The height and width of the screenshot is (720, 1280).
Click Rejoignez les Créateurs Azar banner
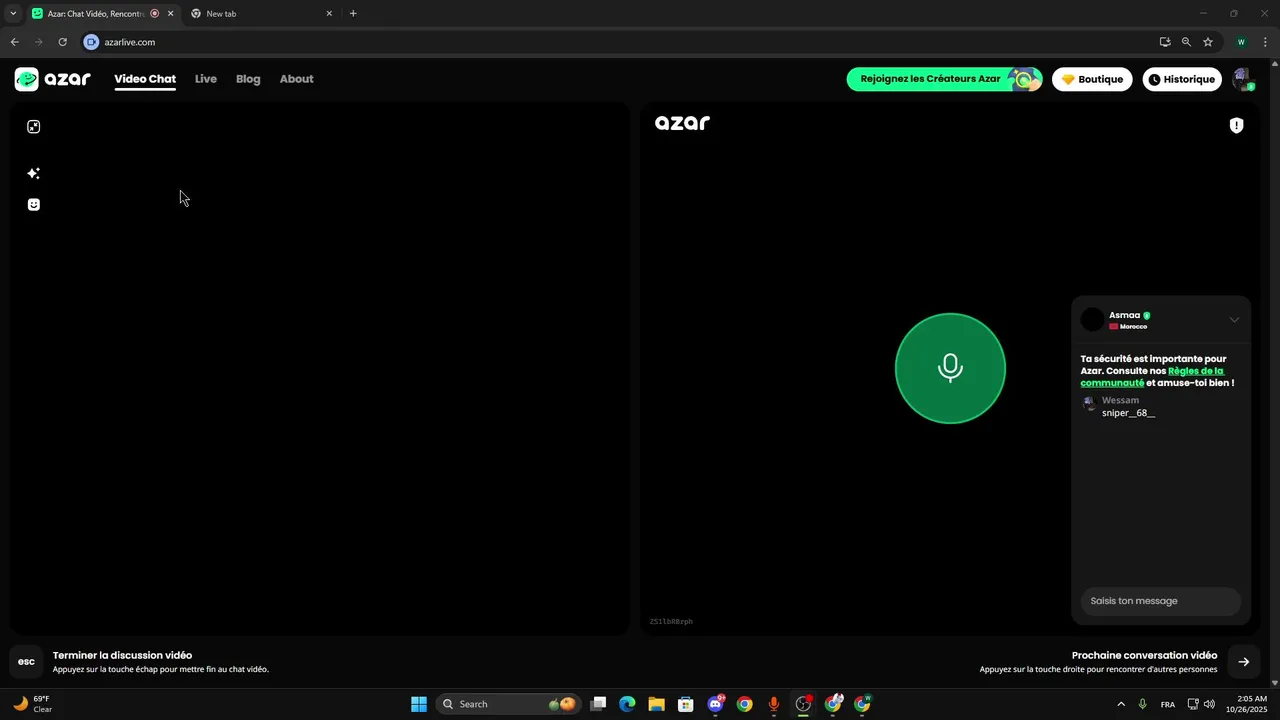pyautogui.click(x=944, y=79)
